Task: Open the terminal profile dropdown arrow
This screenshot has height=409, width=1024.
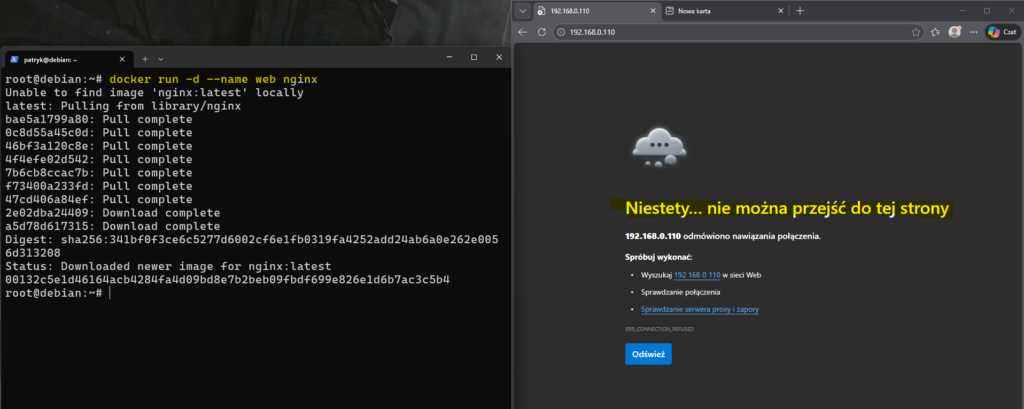Action: click(161, 58)
